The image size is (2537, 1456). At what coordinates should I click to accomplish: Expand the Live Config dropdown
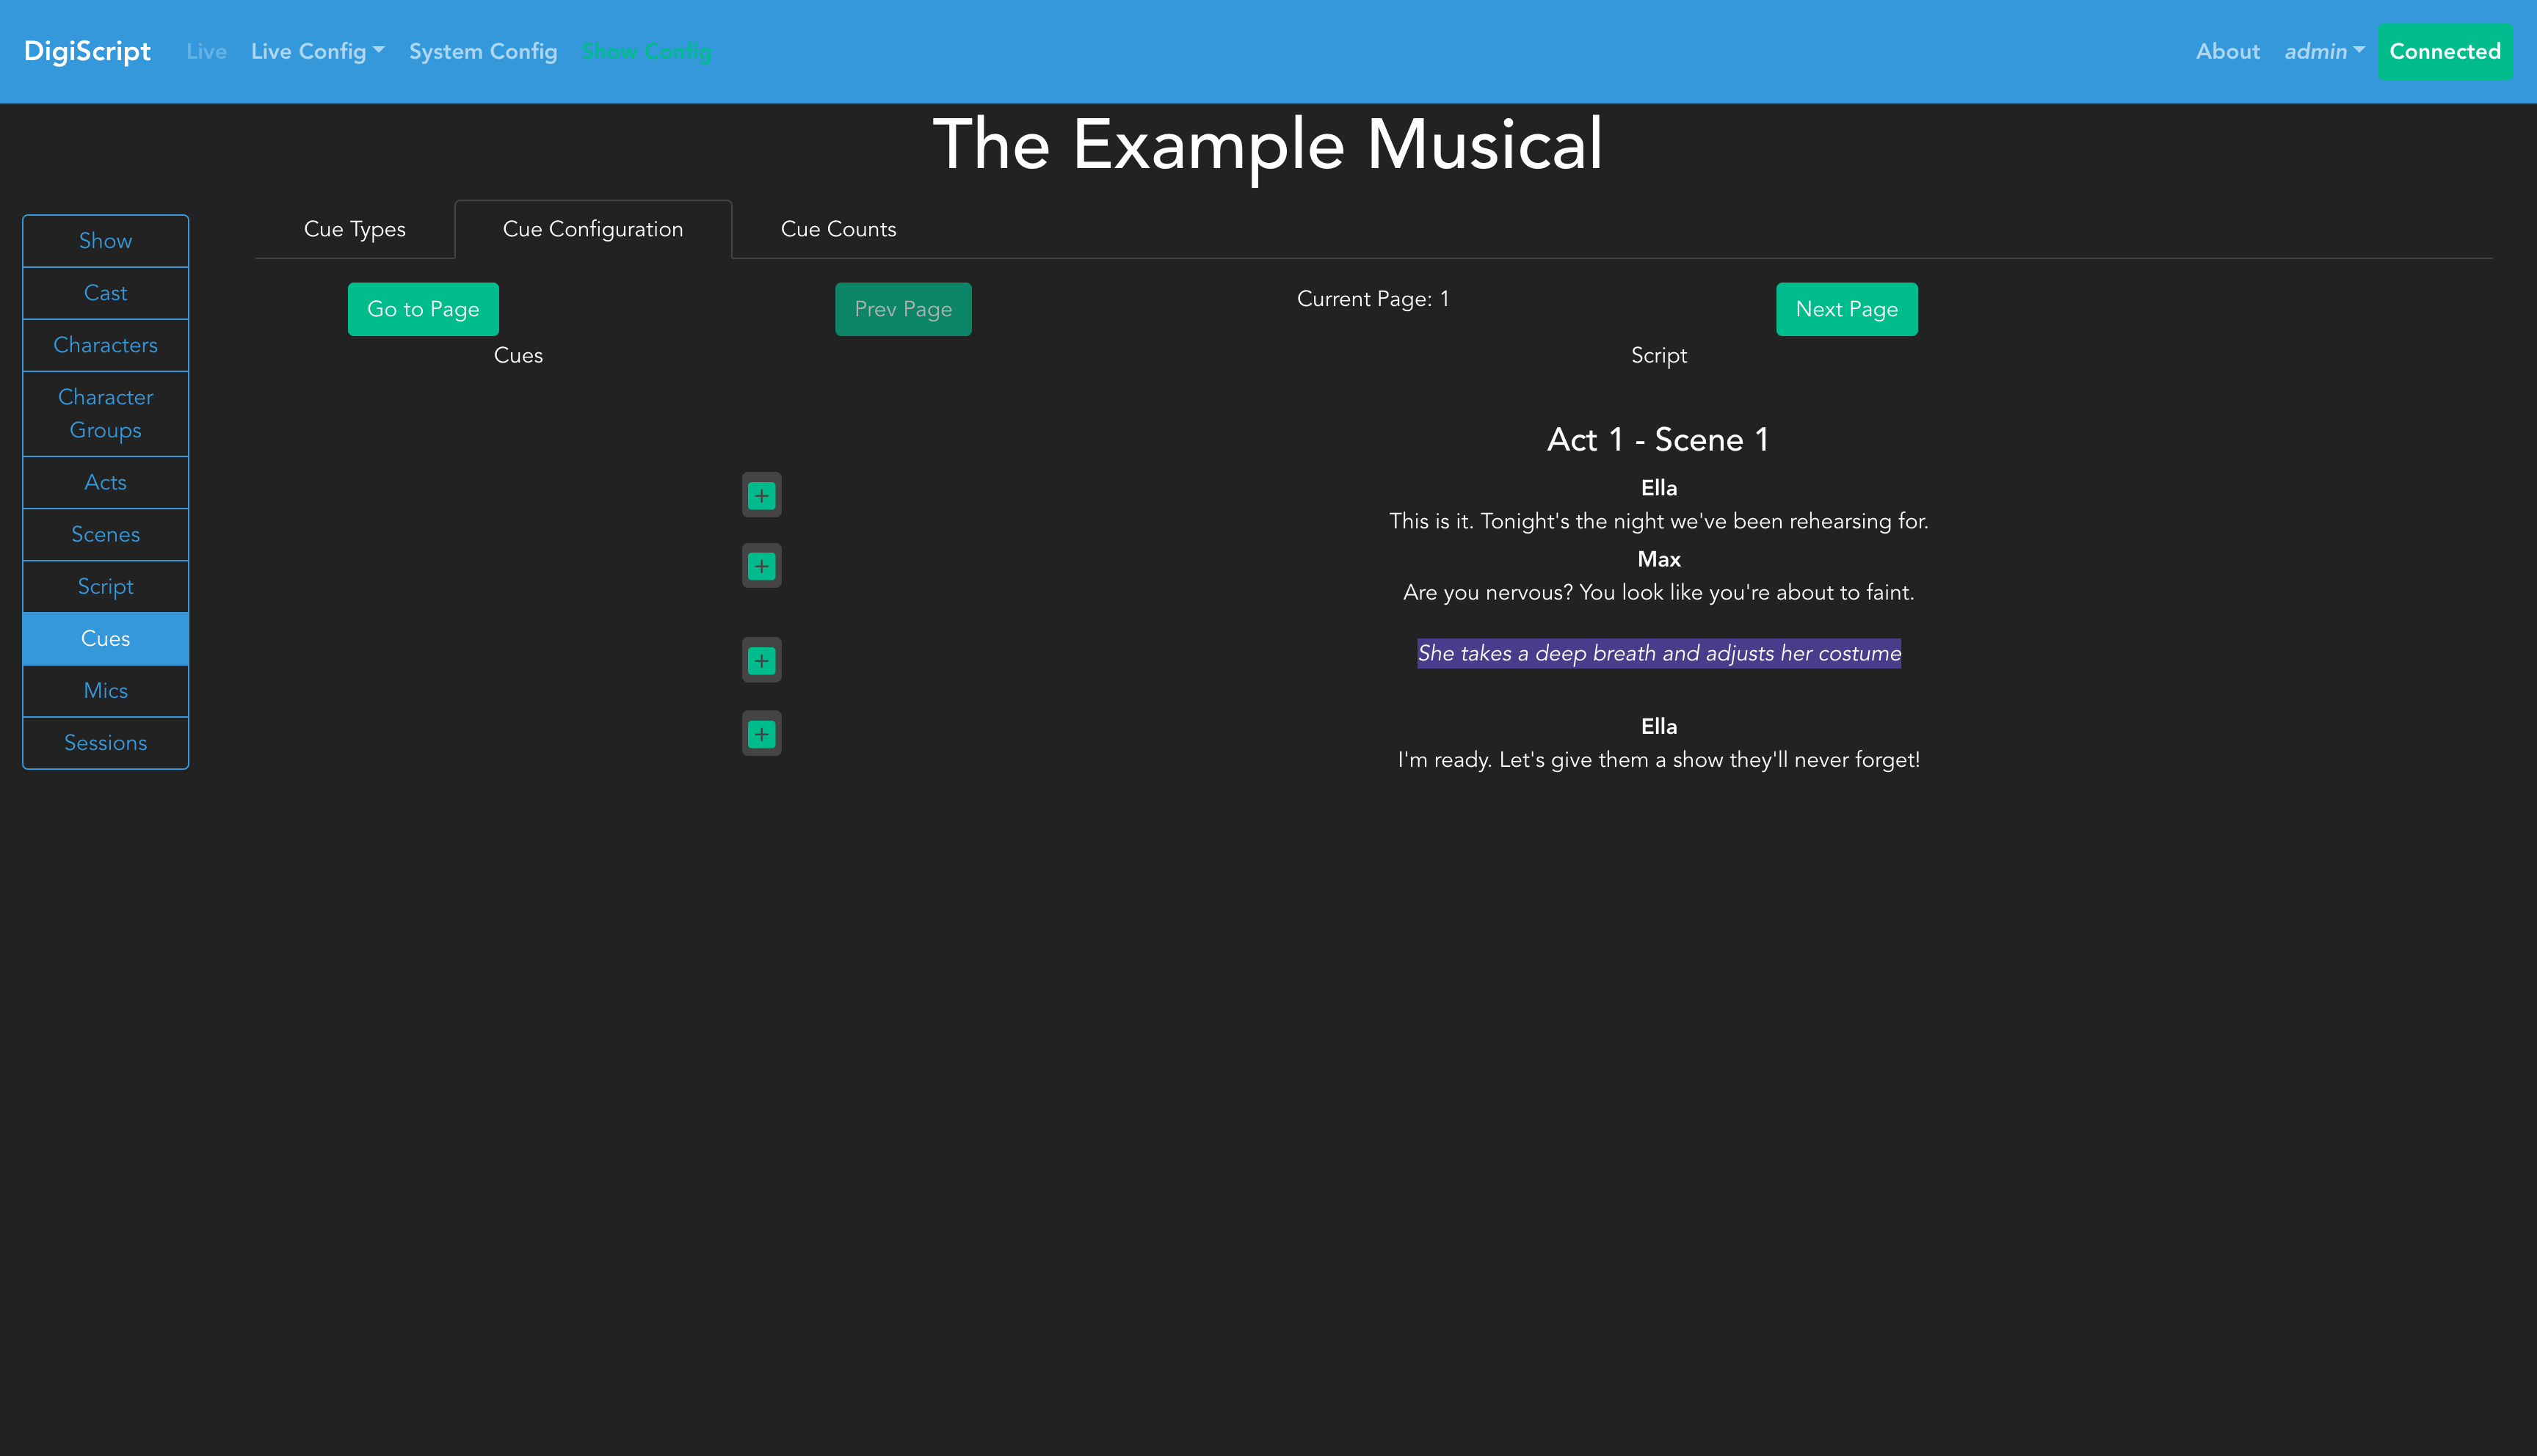click(x=317, y=51)
